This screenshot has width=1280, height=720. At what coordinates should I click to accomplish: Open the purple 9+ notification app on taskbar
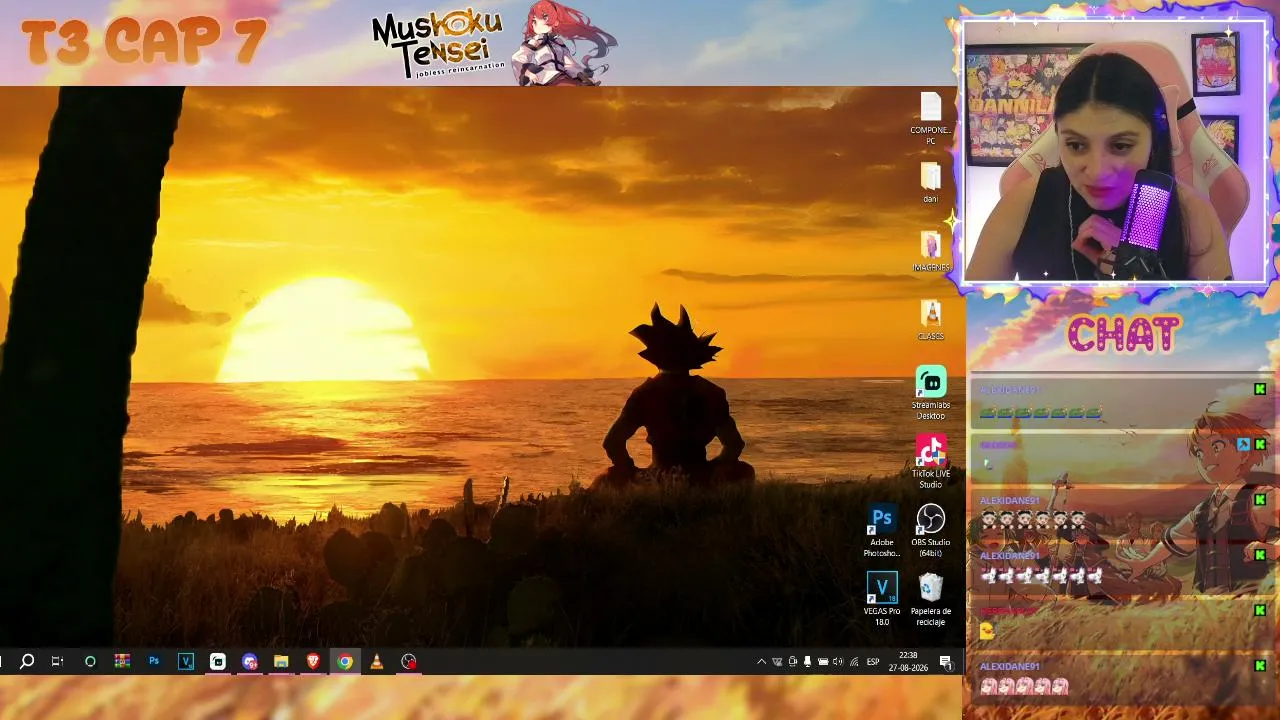[250, 661]
